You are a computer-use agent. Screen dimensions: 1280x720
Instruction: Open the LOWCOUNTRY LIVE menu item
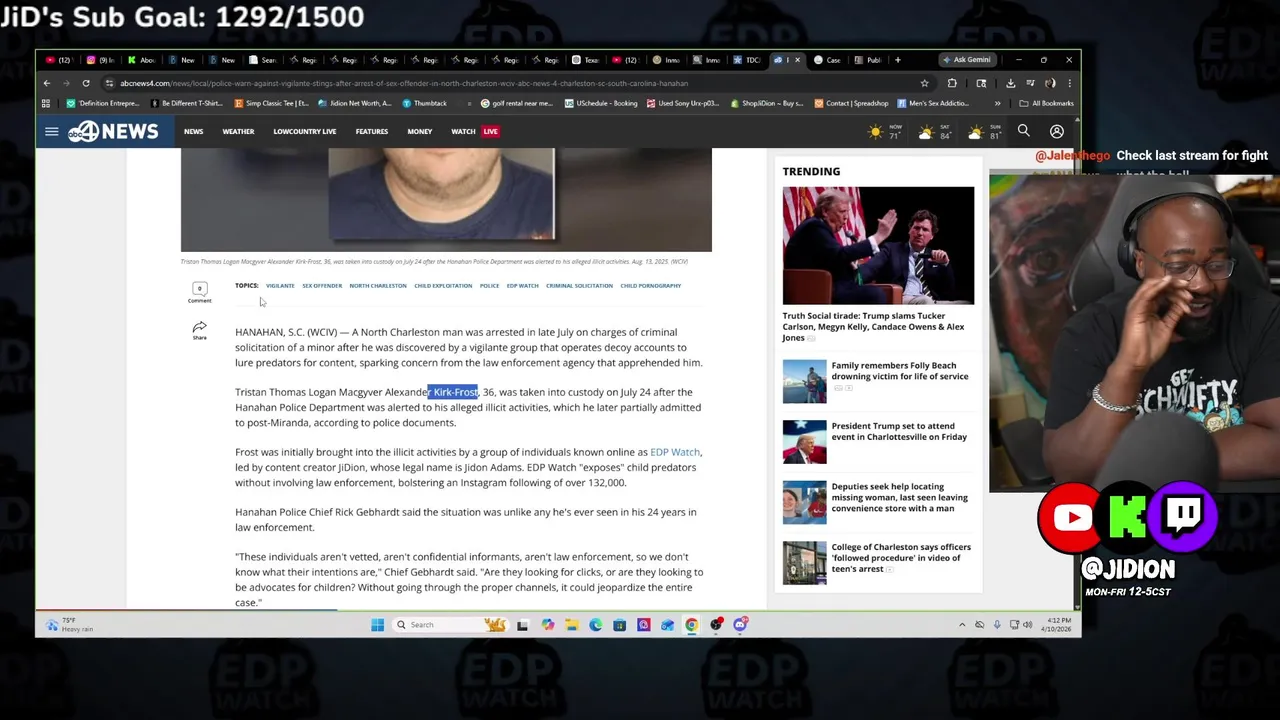pos(304,131)
